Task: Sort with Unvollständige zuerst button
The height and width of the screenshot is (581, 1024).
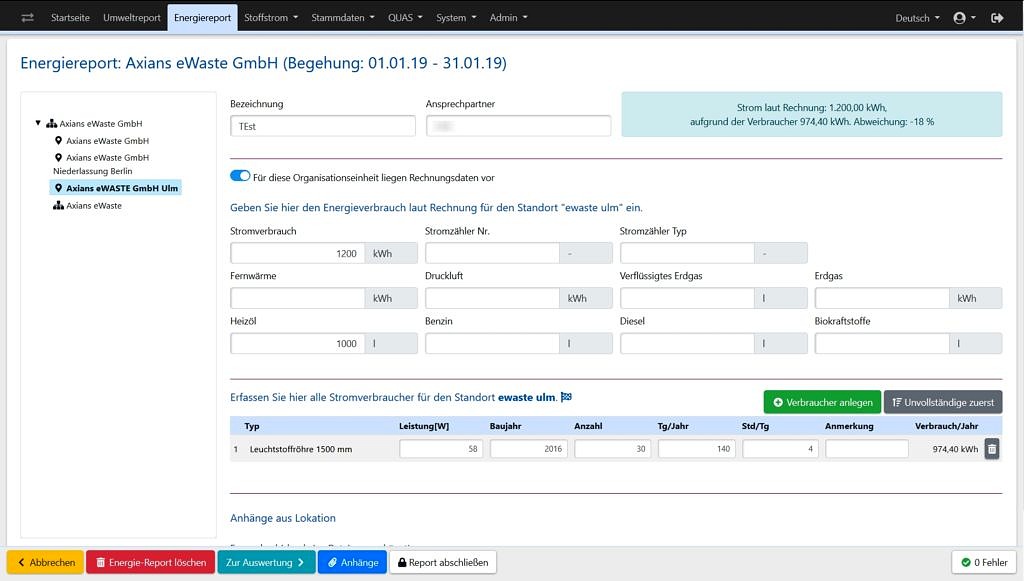Action: (x=943, y=402)
